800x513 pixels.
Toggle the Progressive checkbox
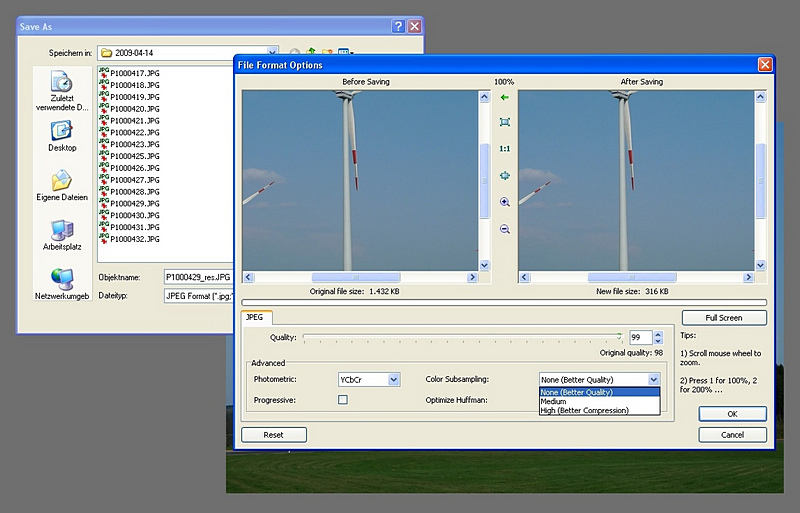[343, 400]
